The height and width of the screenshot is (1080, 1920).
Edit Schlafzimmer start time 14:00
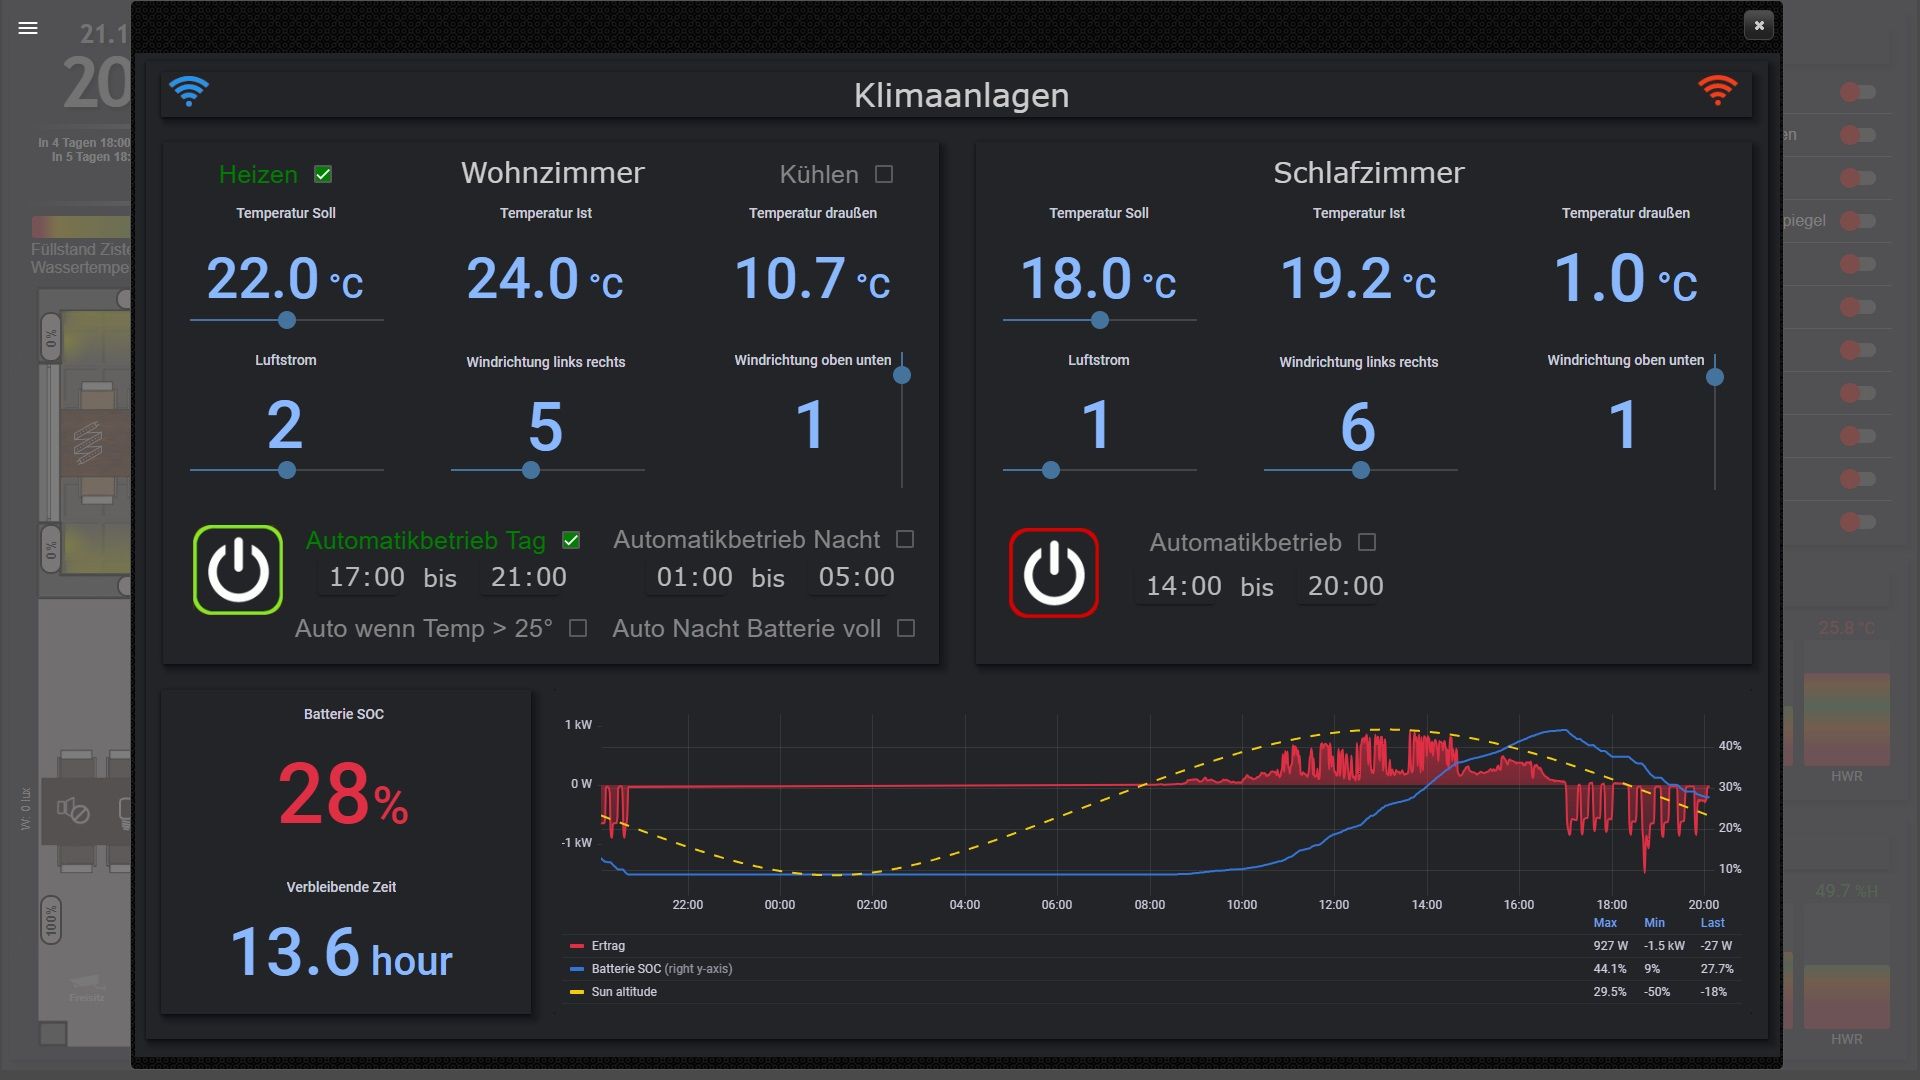click(1184, 587)
